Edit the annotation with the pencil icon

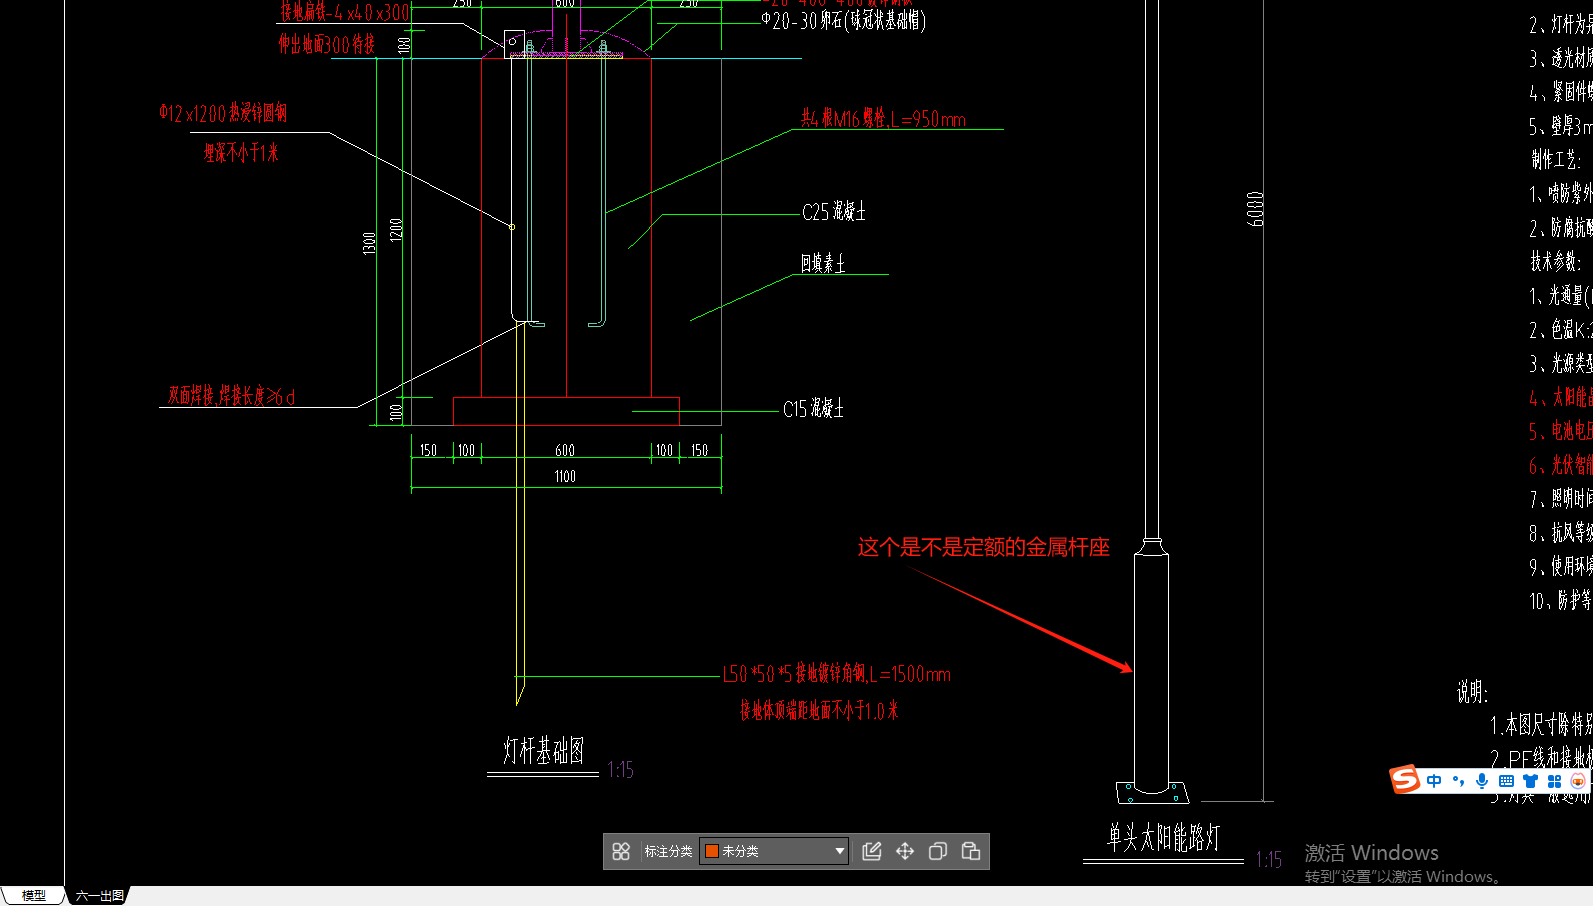click(872, 851)
